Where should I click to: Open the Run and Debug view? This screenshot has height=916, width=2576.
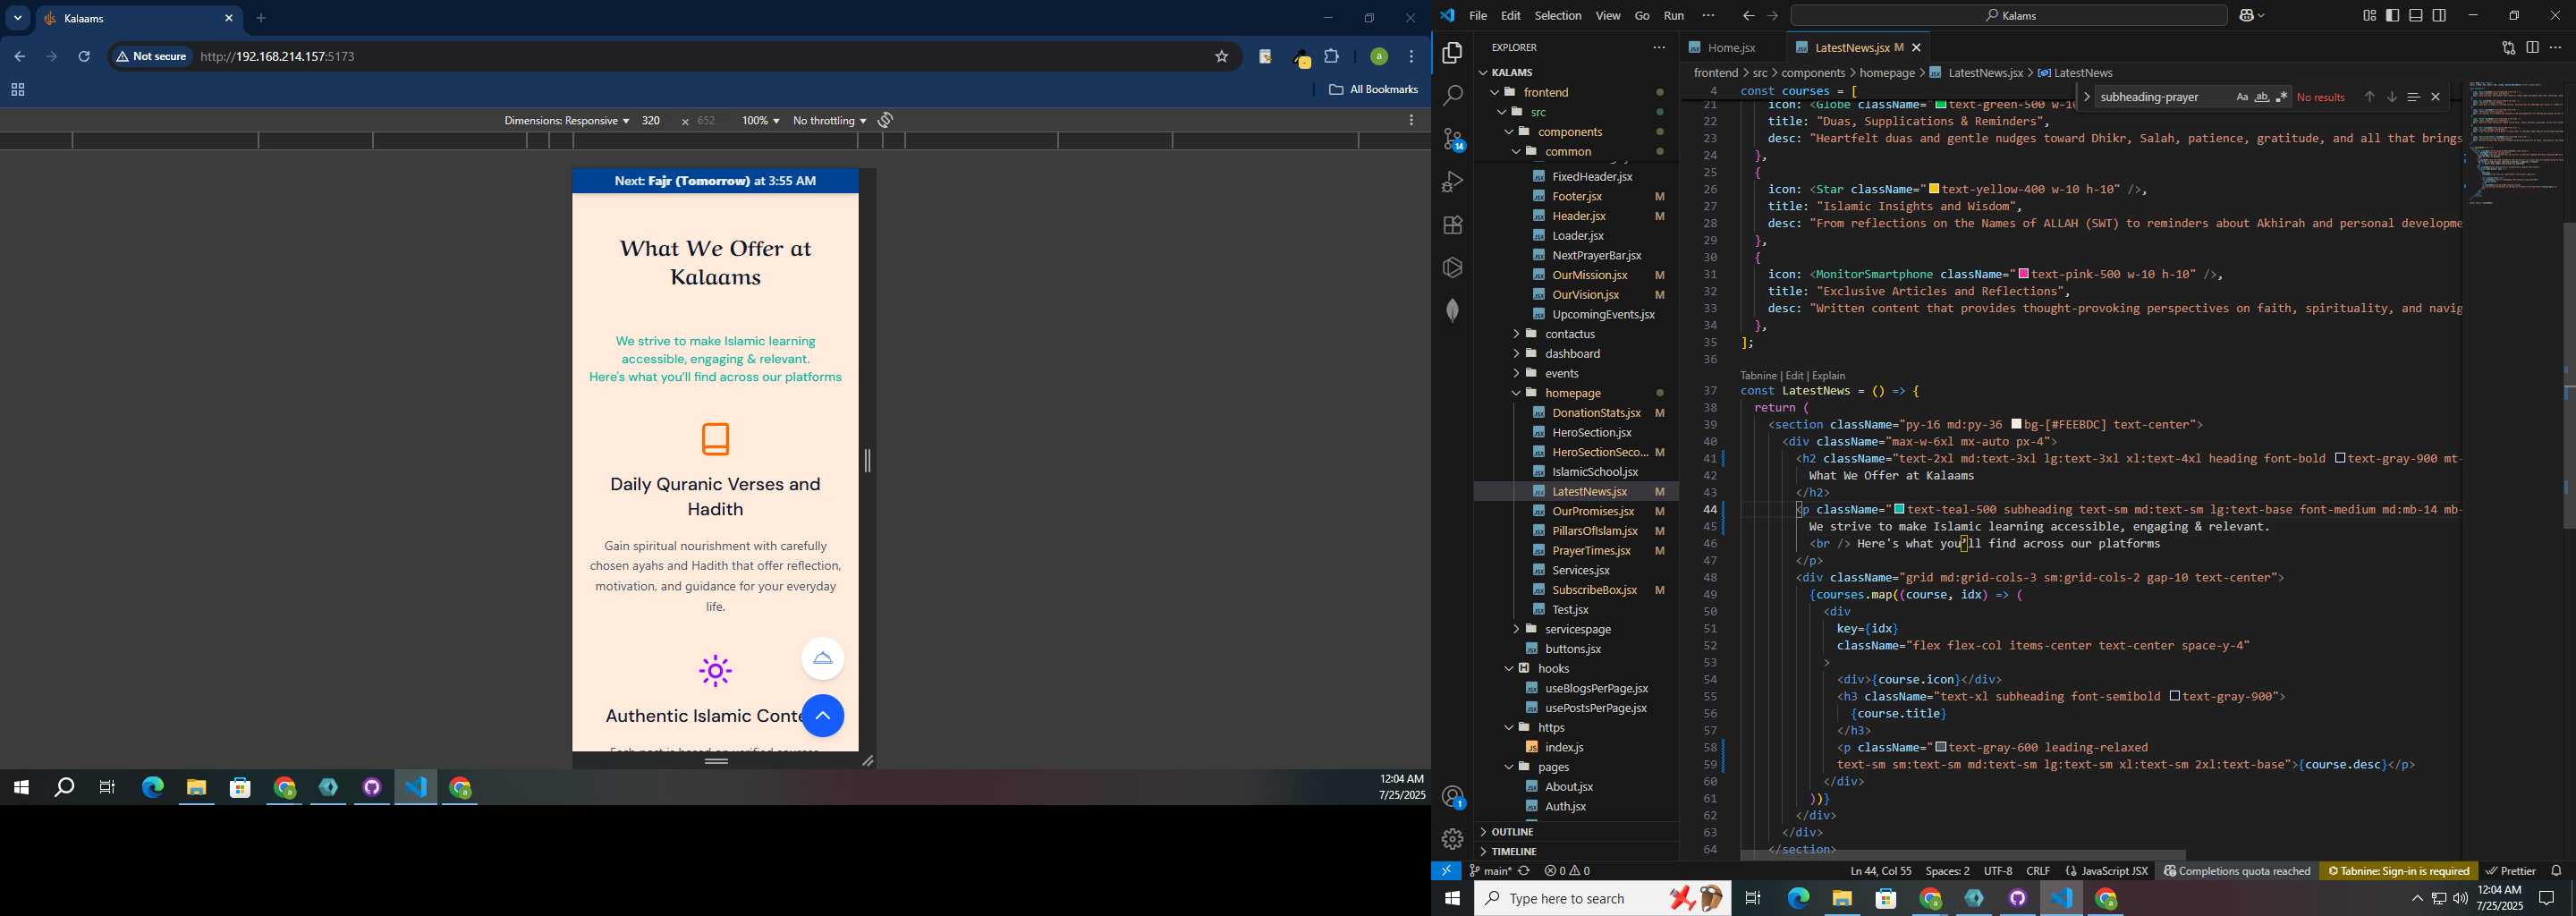(x=1452, y=182)
